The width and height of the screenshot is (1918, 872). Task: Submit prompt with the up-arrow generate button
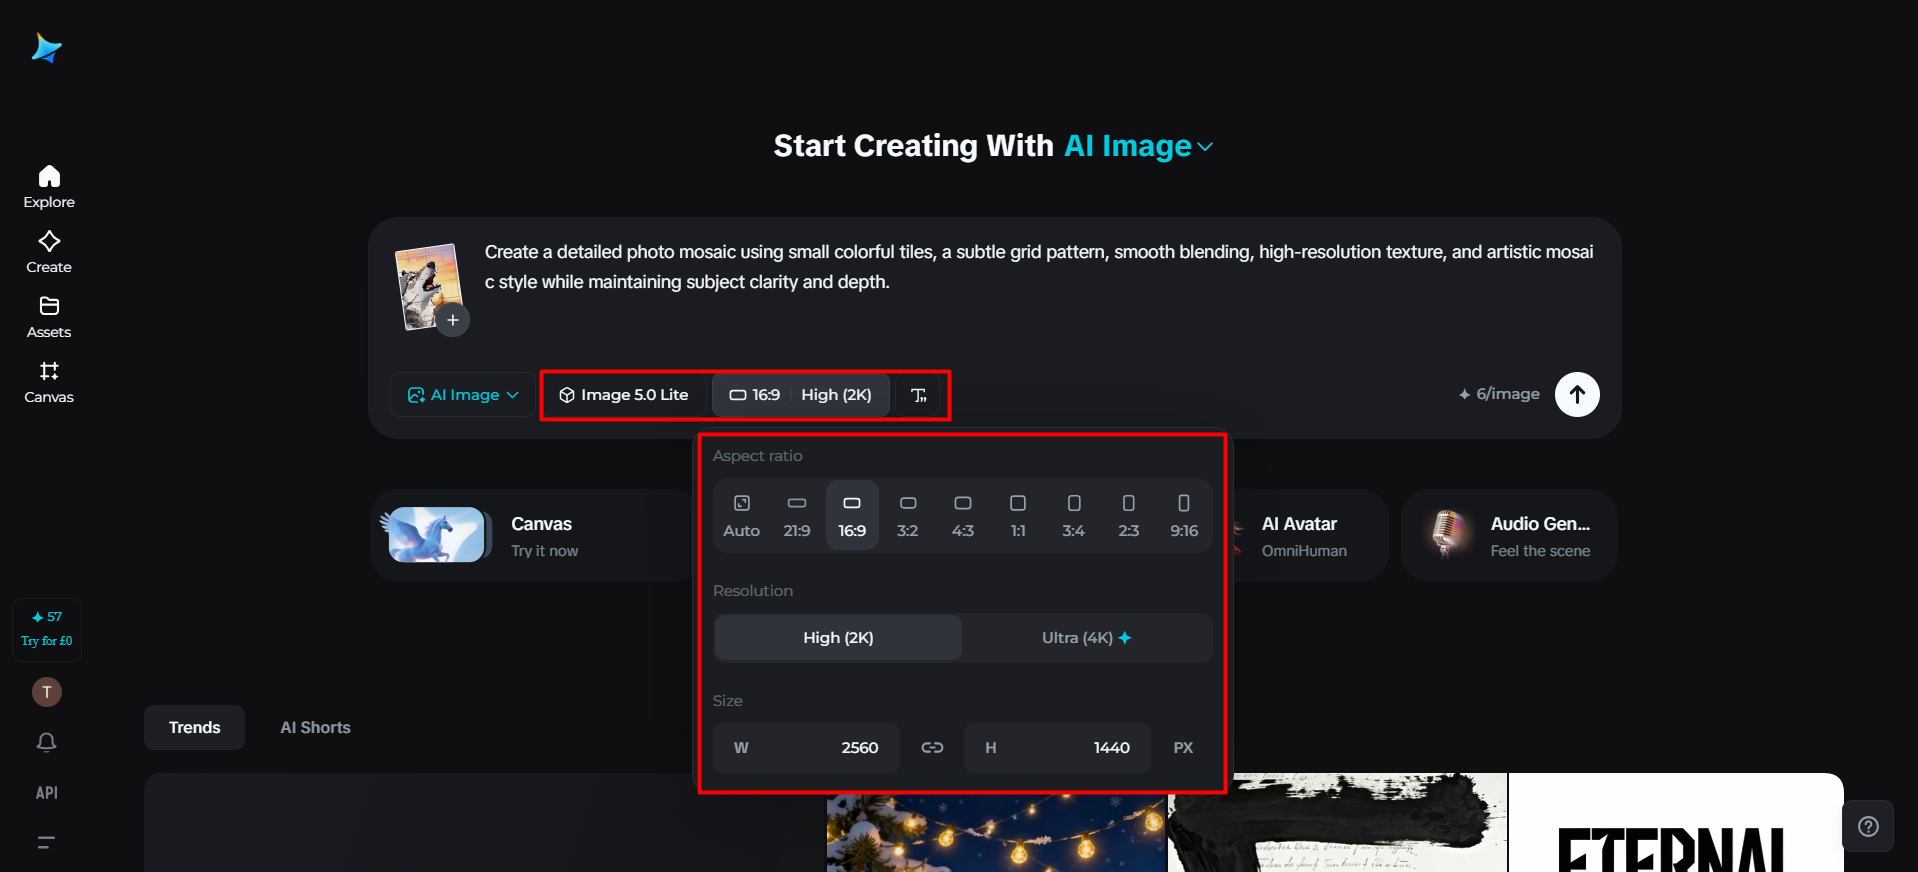pos(1577,394)
